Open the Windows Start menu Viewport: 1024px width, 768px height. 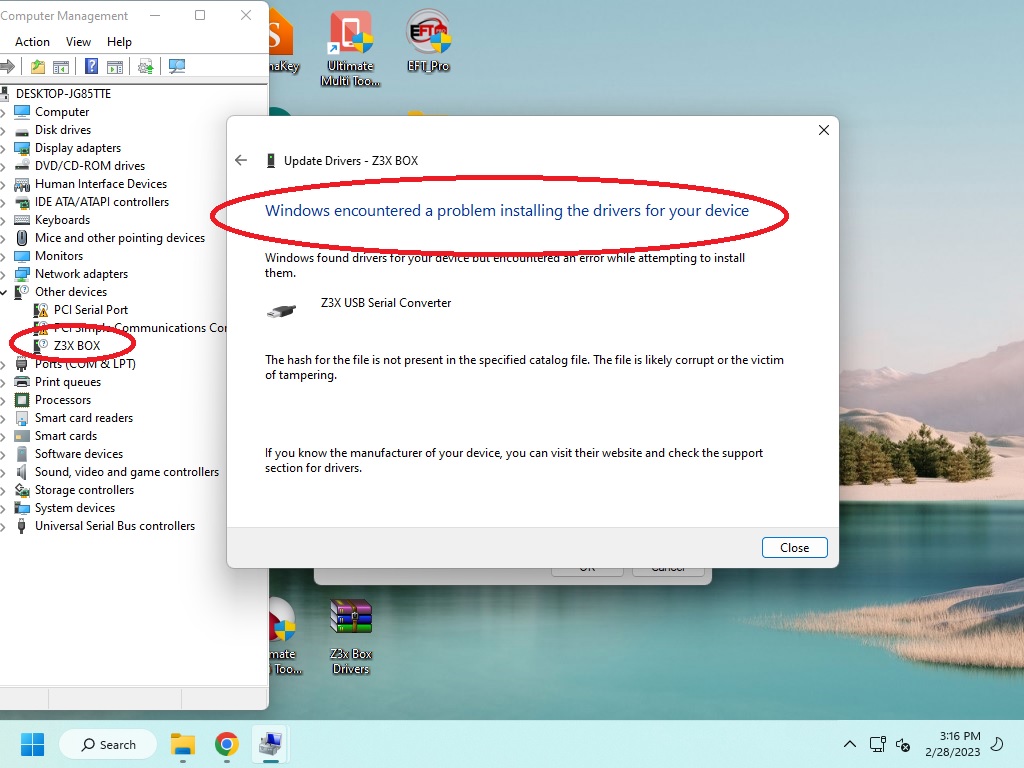tap(32, 744)
